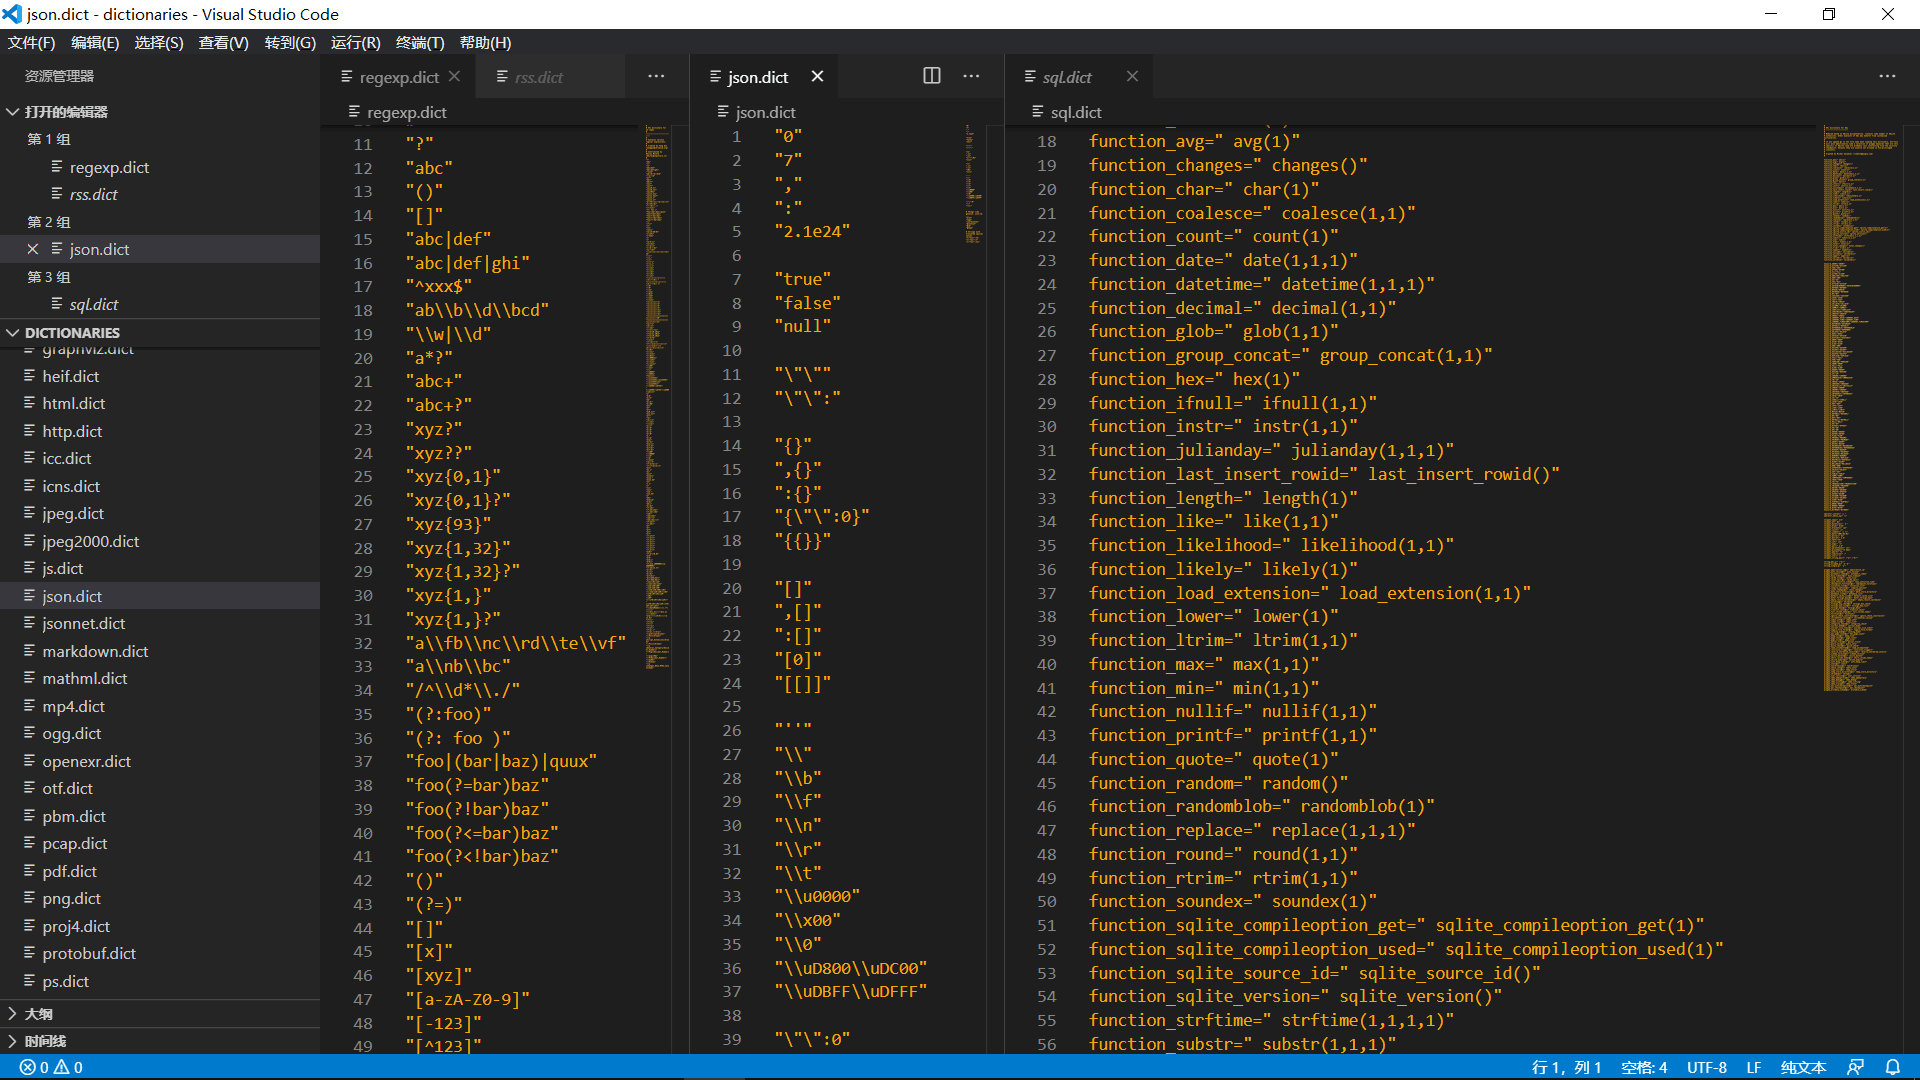
Task: Close json.dict from the open editors list
Action: coord(33,249)
